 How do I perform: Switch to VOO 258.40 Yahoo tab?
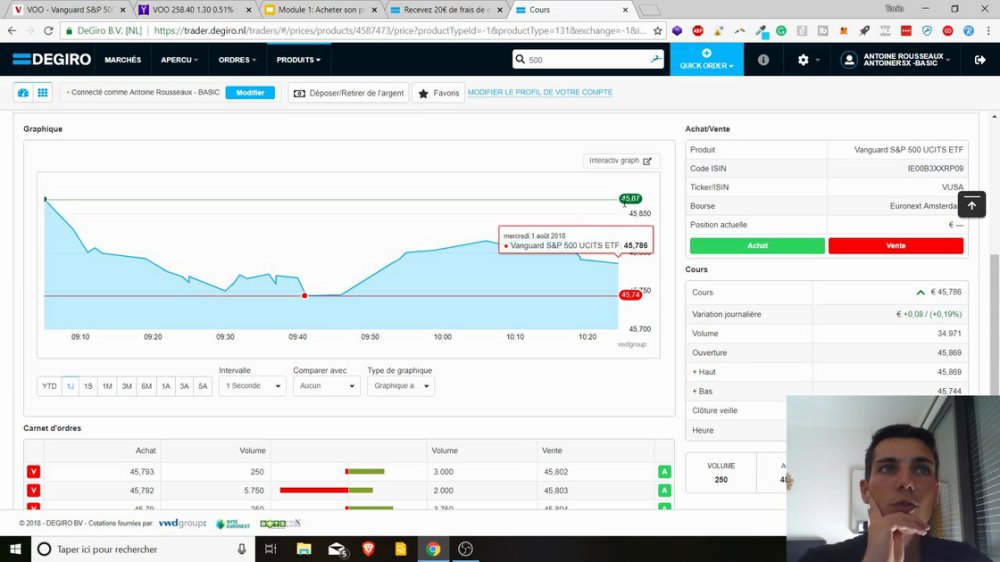click(193, 10)
